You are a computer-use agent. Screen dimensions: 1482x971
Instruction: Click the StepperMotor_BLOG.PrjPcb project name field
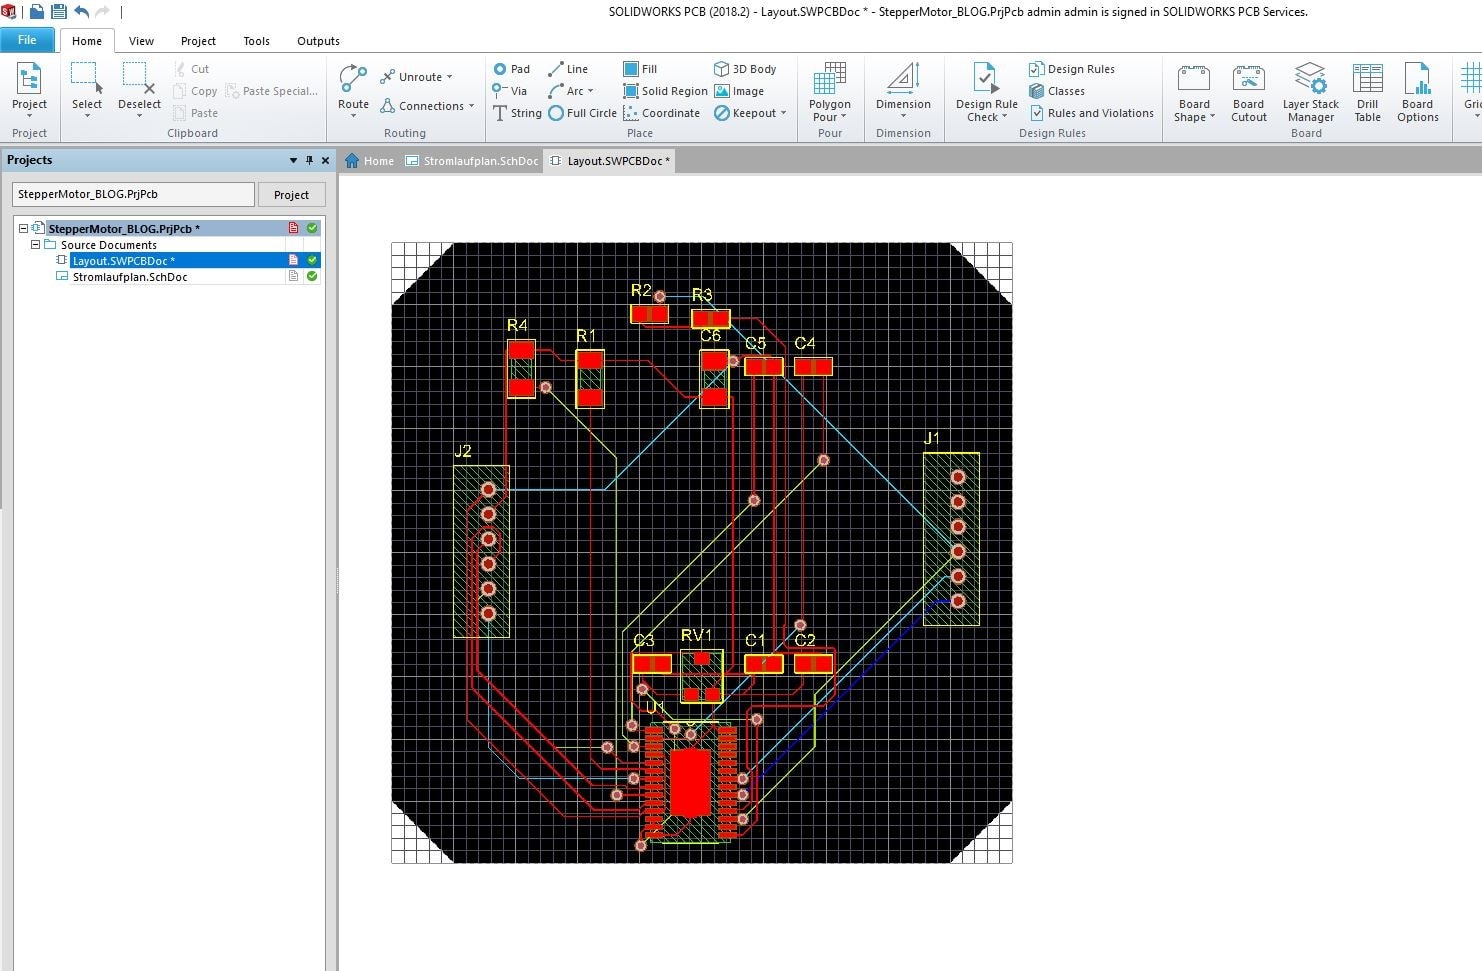(x=133, y=195)
